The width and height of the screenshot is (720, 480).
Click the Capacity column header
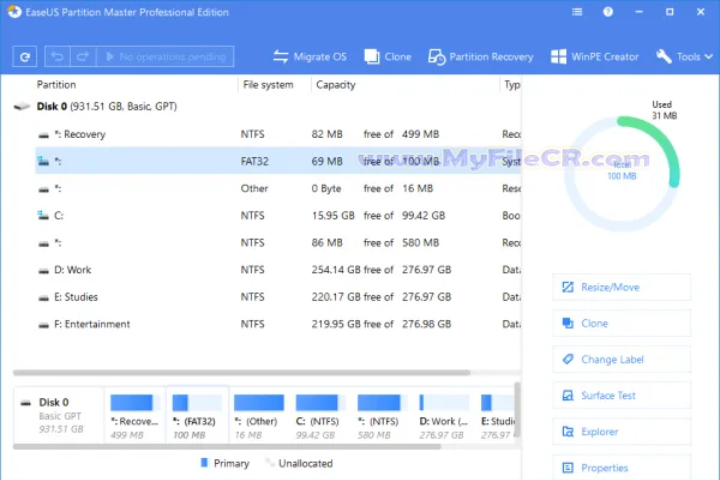tap(336, 85)
